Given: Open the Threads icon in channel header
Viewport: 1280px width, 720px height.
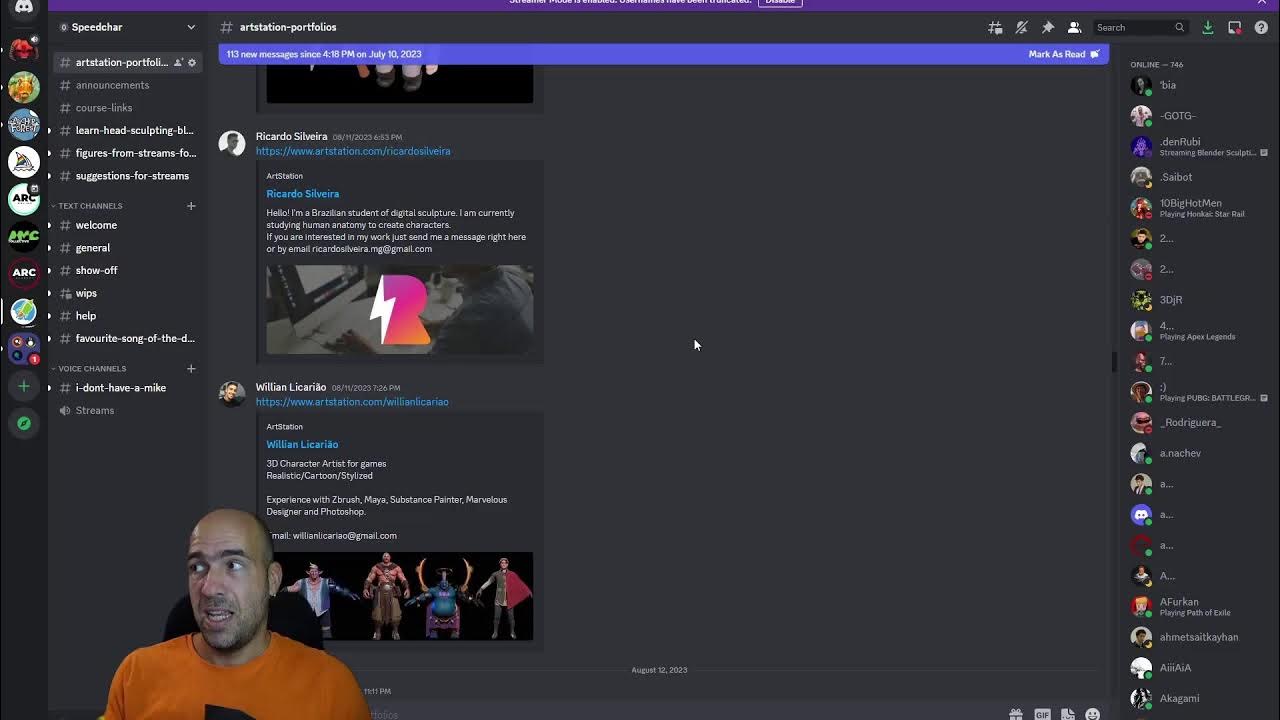Looking at the screenshot, I should (995, 28).
